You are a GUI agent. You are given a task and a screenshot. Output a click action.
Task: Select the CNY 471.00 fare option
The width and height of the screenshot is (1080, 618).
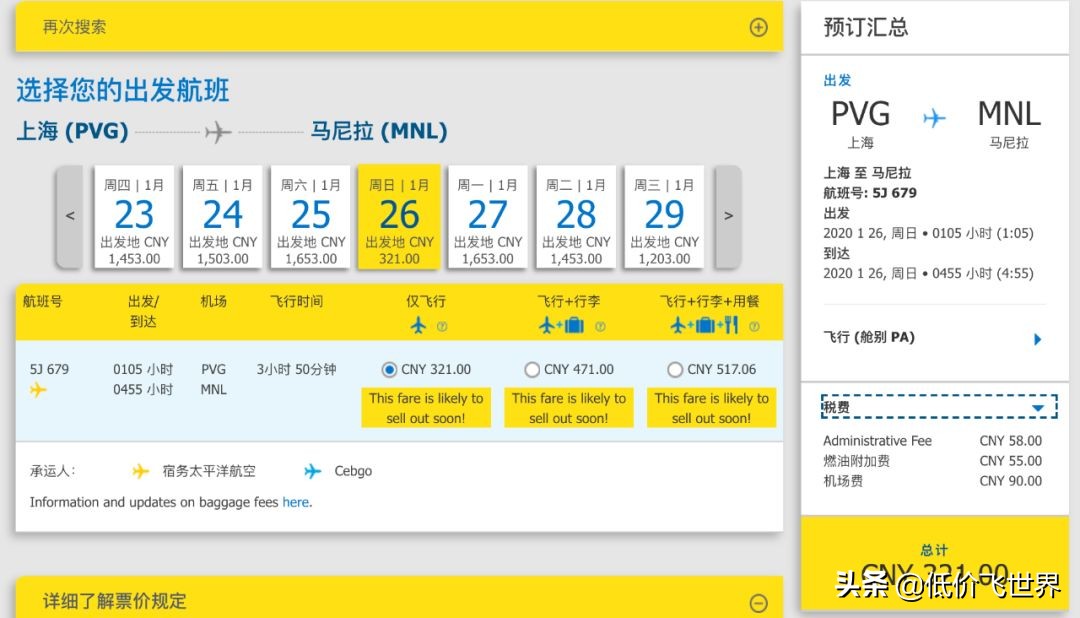pyautogui.click(x=531, y=369)
